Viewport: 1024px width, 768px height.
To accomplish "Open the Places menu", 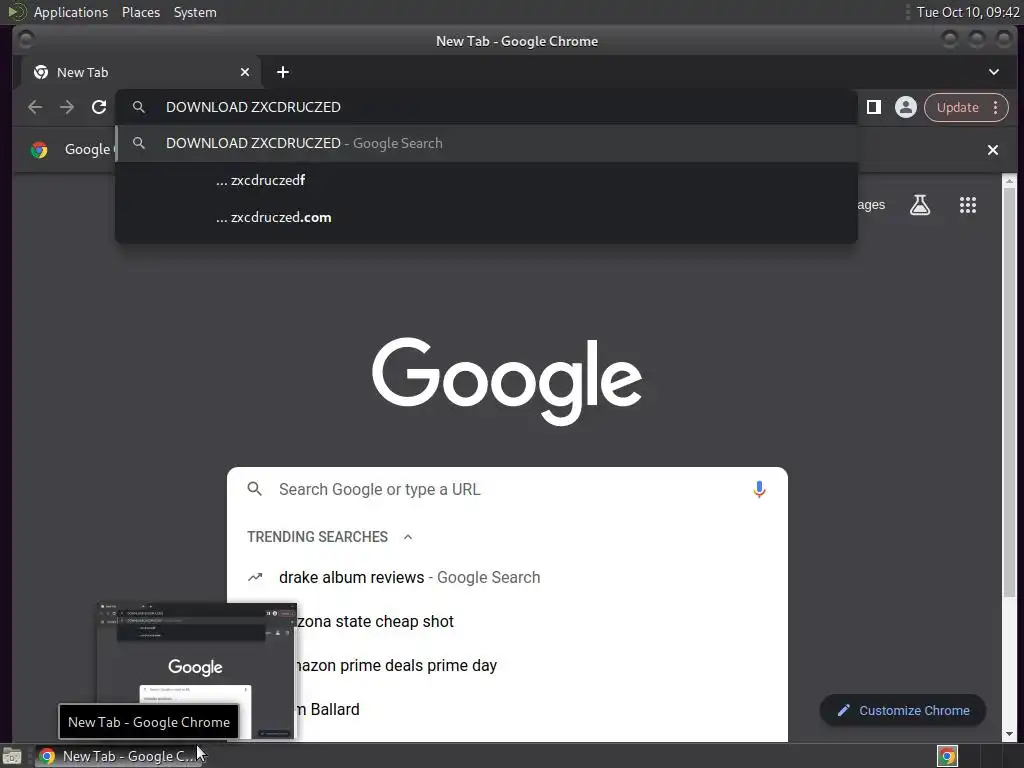I will [141, 12].
